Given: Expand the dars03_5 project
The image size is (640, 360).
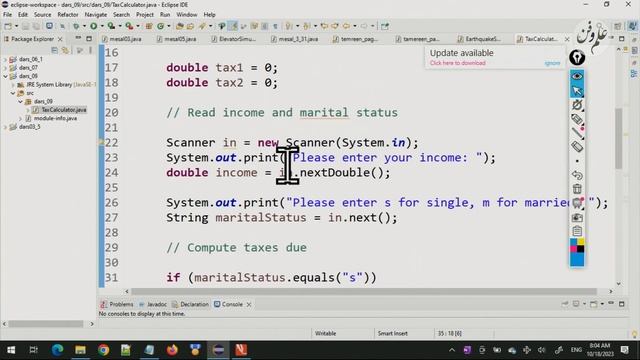Looking at the screenshot, I should click(x=5, y=127).
